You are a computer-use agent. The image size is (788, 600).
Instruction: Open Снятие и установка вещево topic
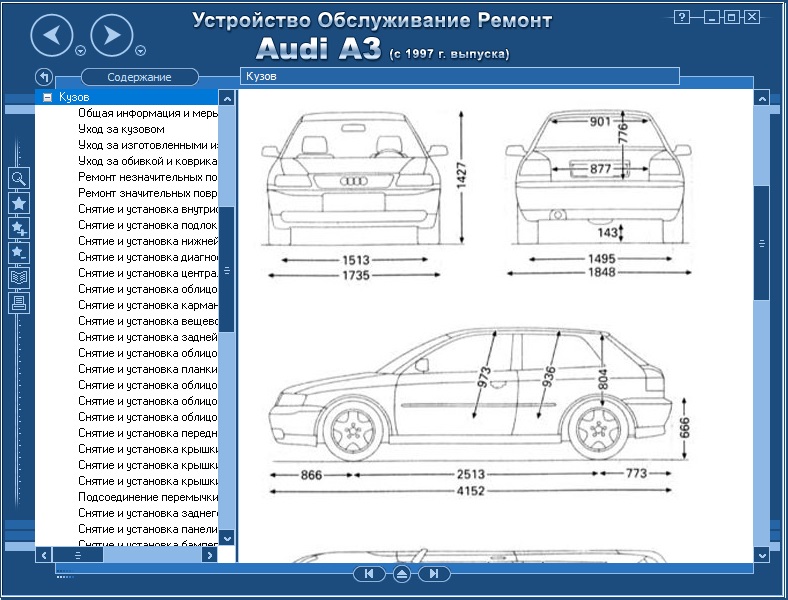(148, 321)
